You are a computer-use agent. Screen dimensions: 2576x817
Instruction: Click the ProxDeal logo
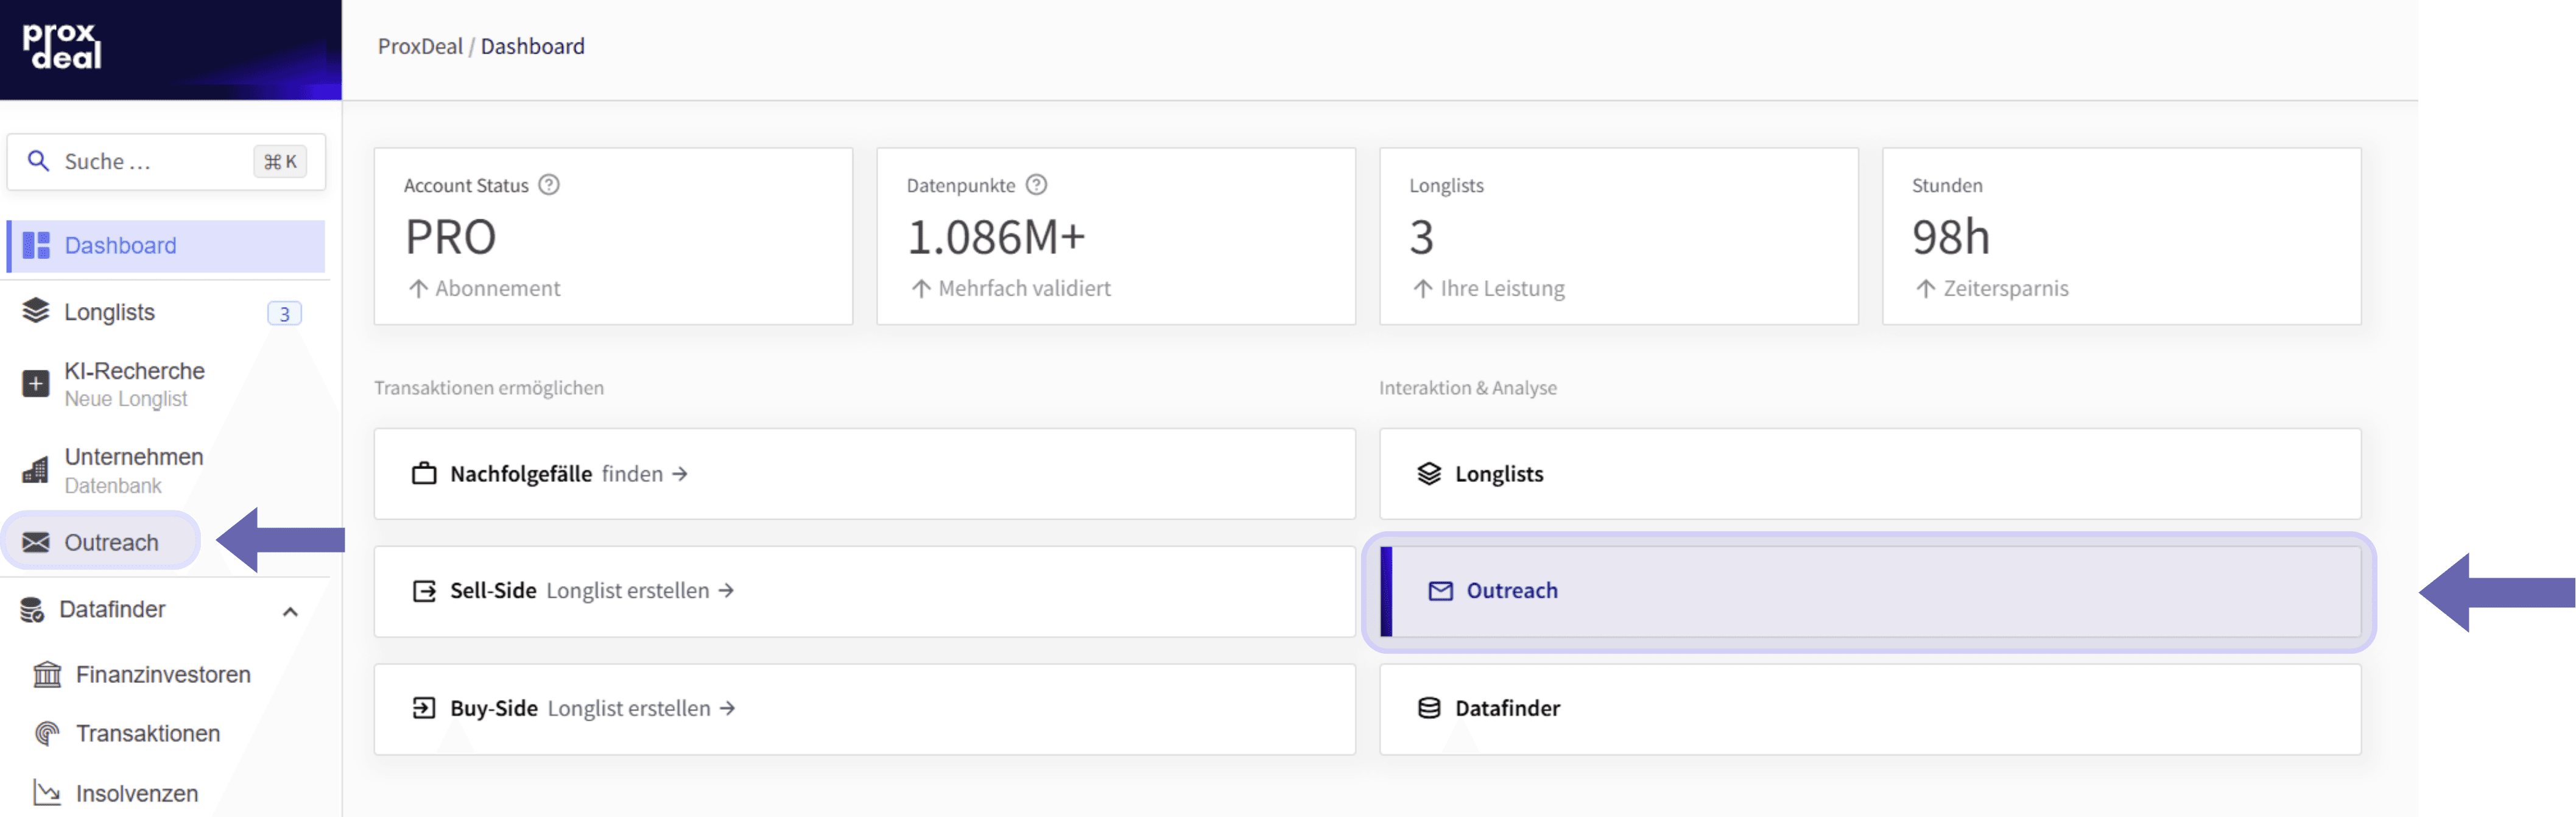pos(62,47)
